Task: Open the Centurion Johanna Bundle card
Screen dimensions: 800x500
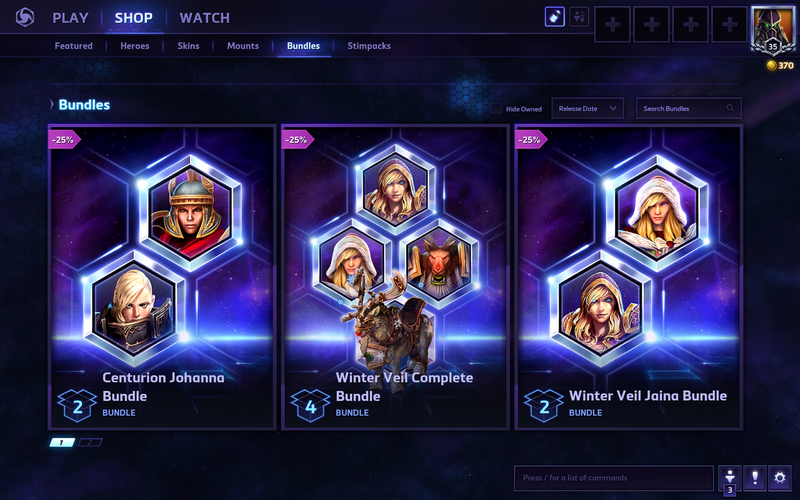Action: (x=162, y=277)
